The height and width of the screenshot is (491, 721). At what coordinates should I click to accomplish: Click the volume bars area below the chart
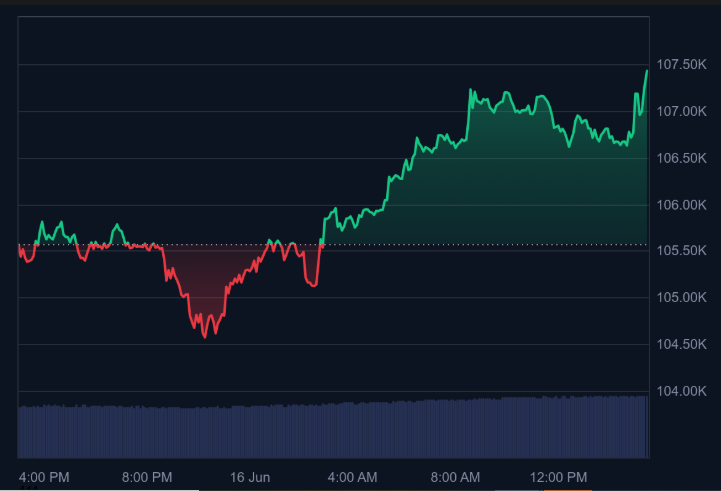333,427
